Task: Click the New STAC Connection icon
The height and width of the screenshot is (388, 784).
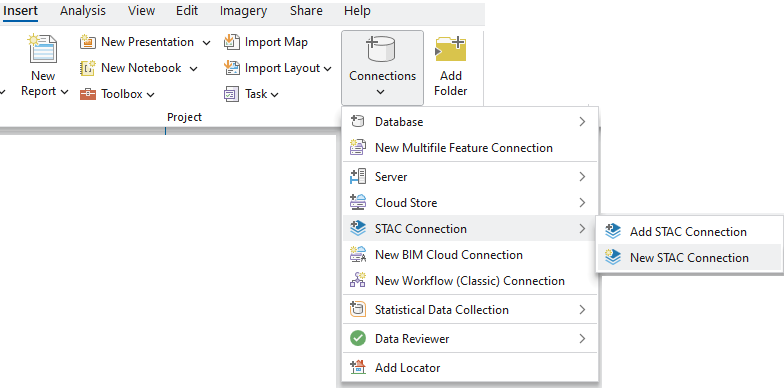Action: tap(613, 258)
